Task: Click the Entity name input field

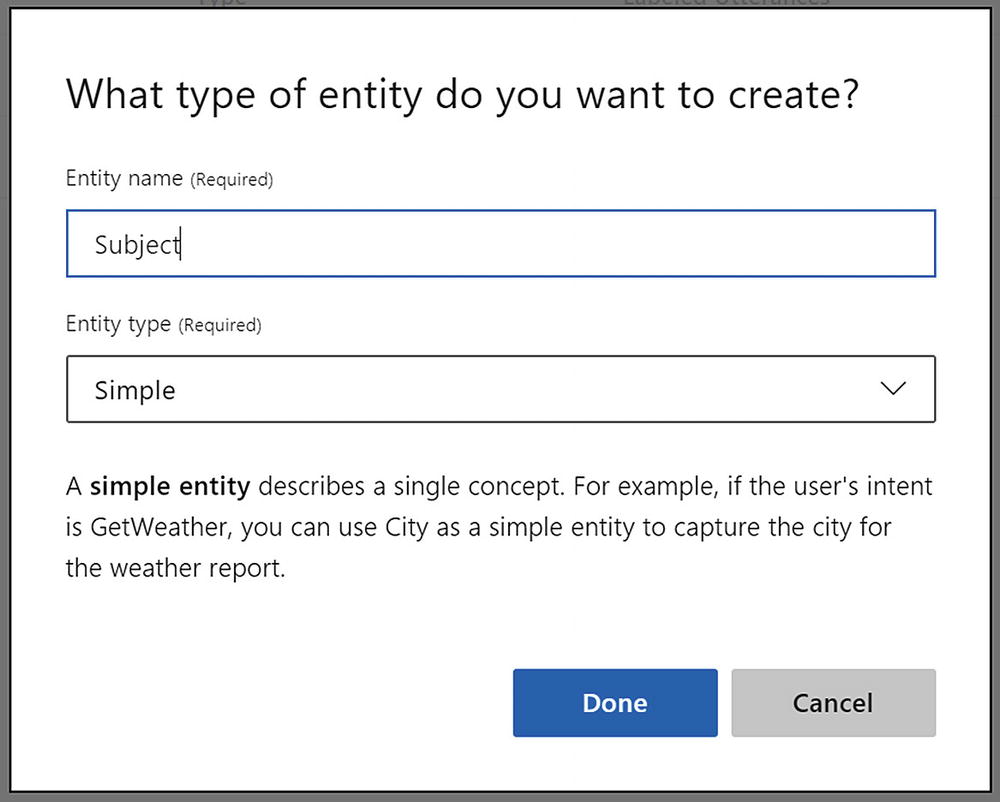Action: tap(500, 243)
